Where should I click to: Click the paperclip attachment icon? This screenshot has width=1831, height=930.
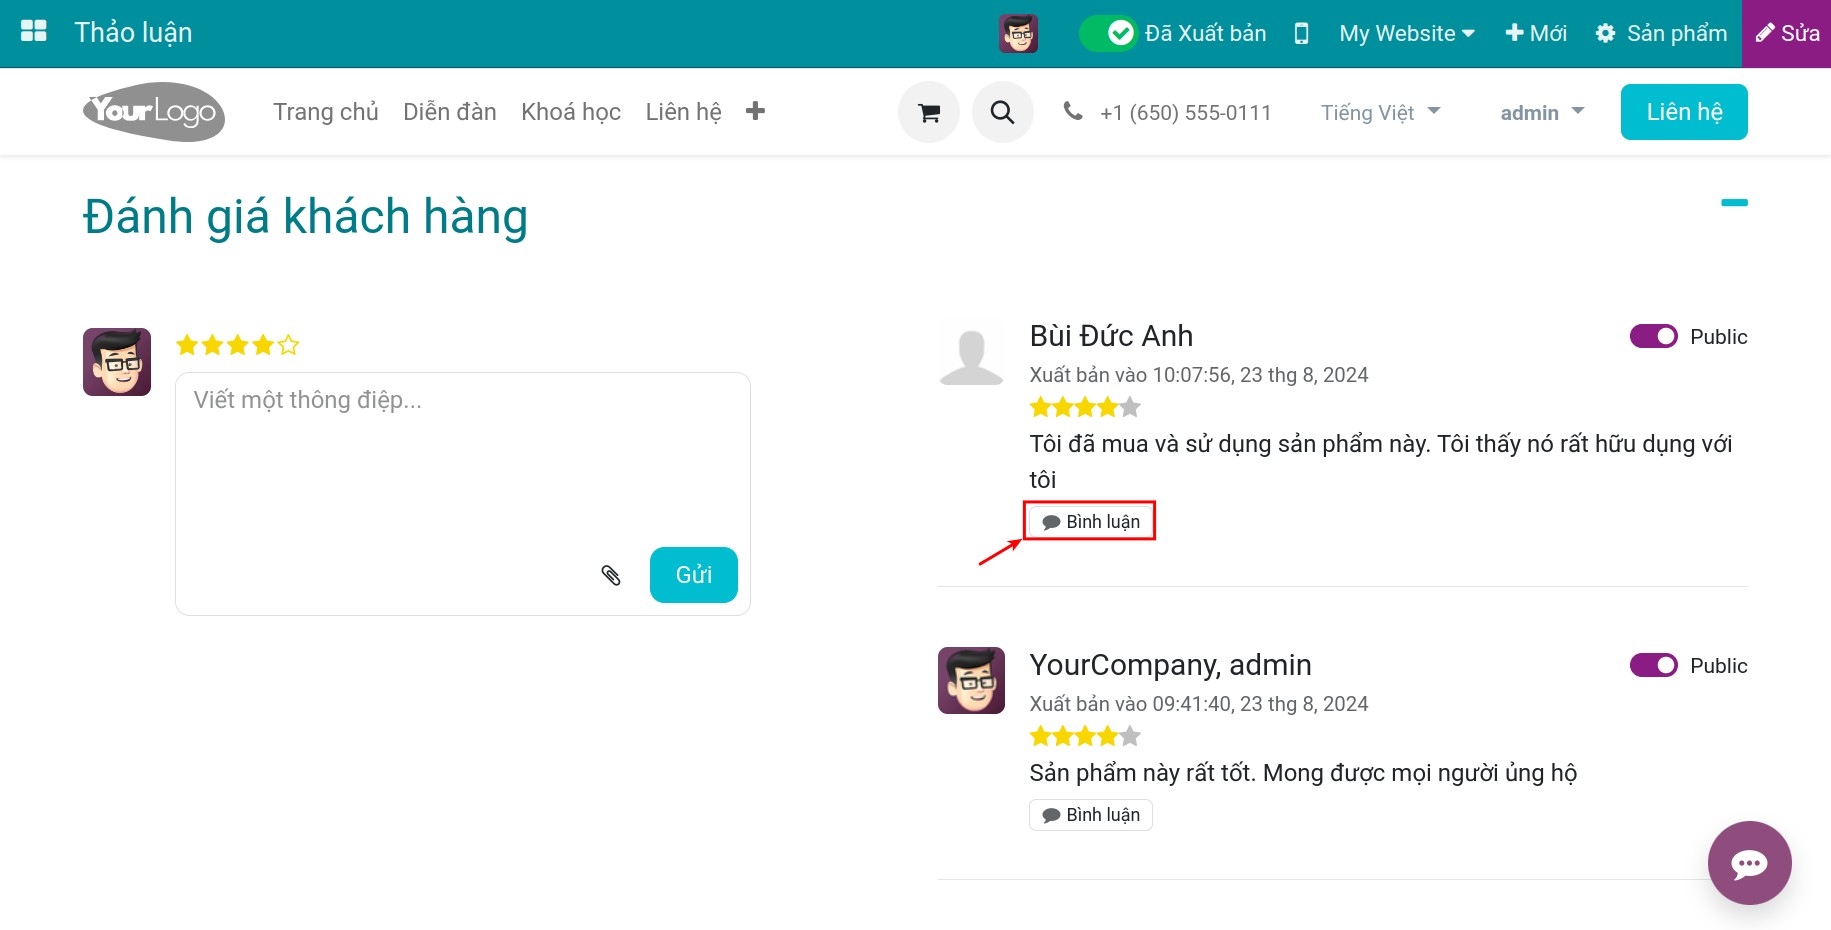tap(611, 575)
